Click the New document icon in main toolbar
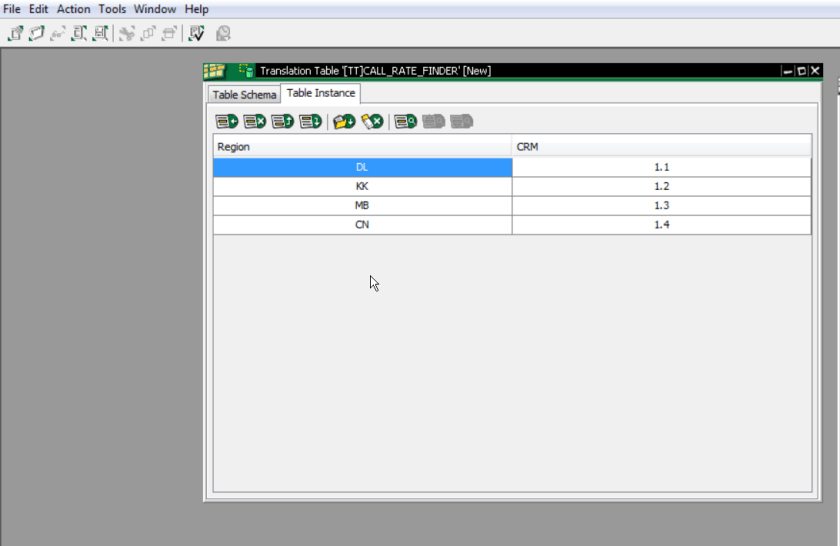Image resolution: width=840 pixels, height=546 pixels. [x=16, y=33]
